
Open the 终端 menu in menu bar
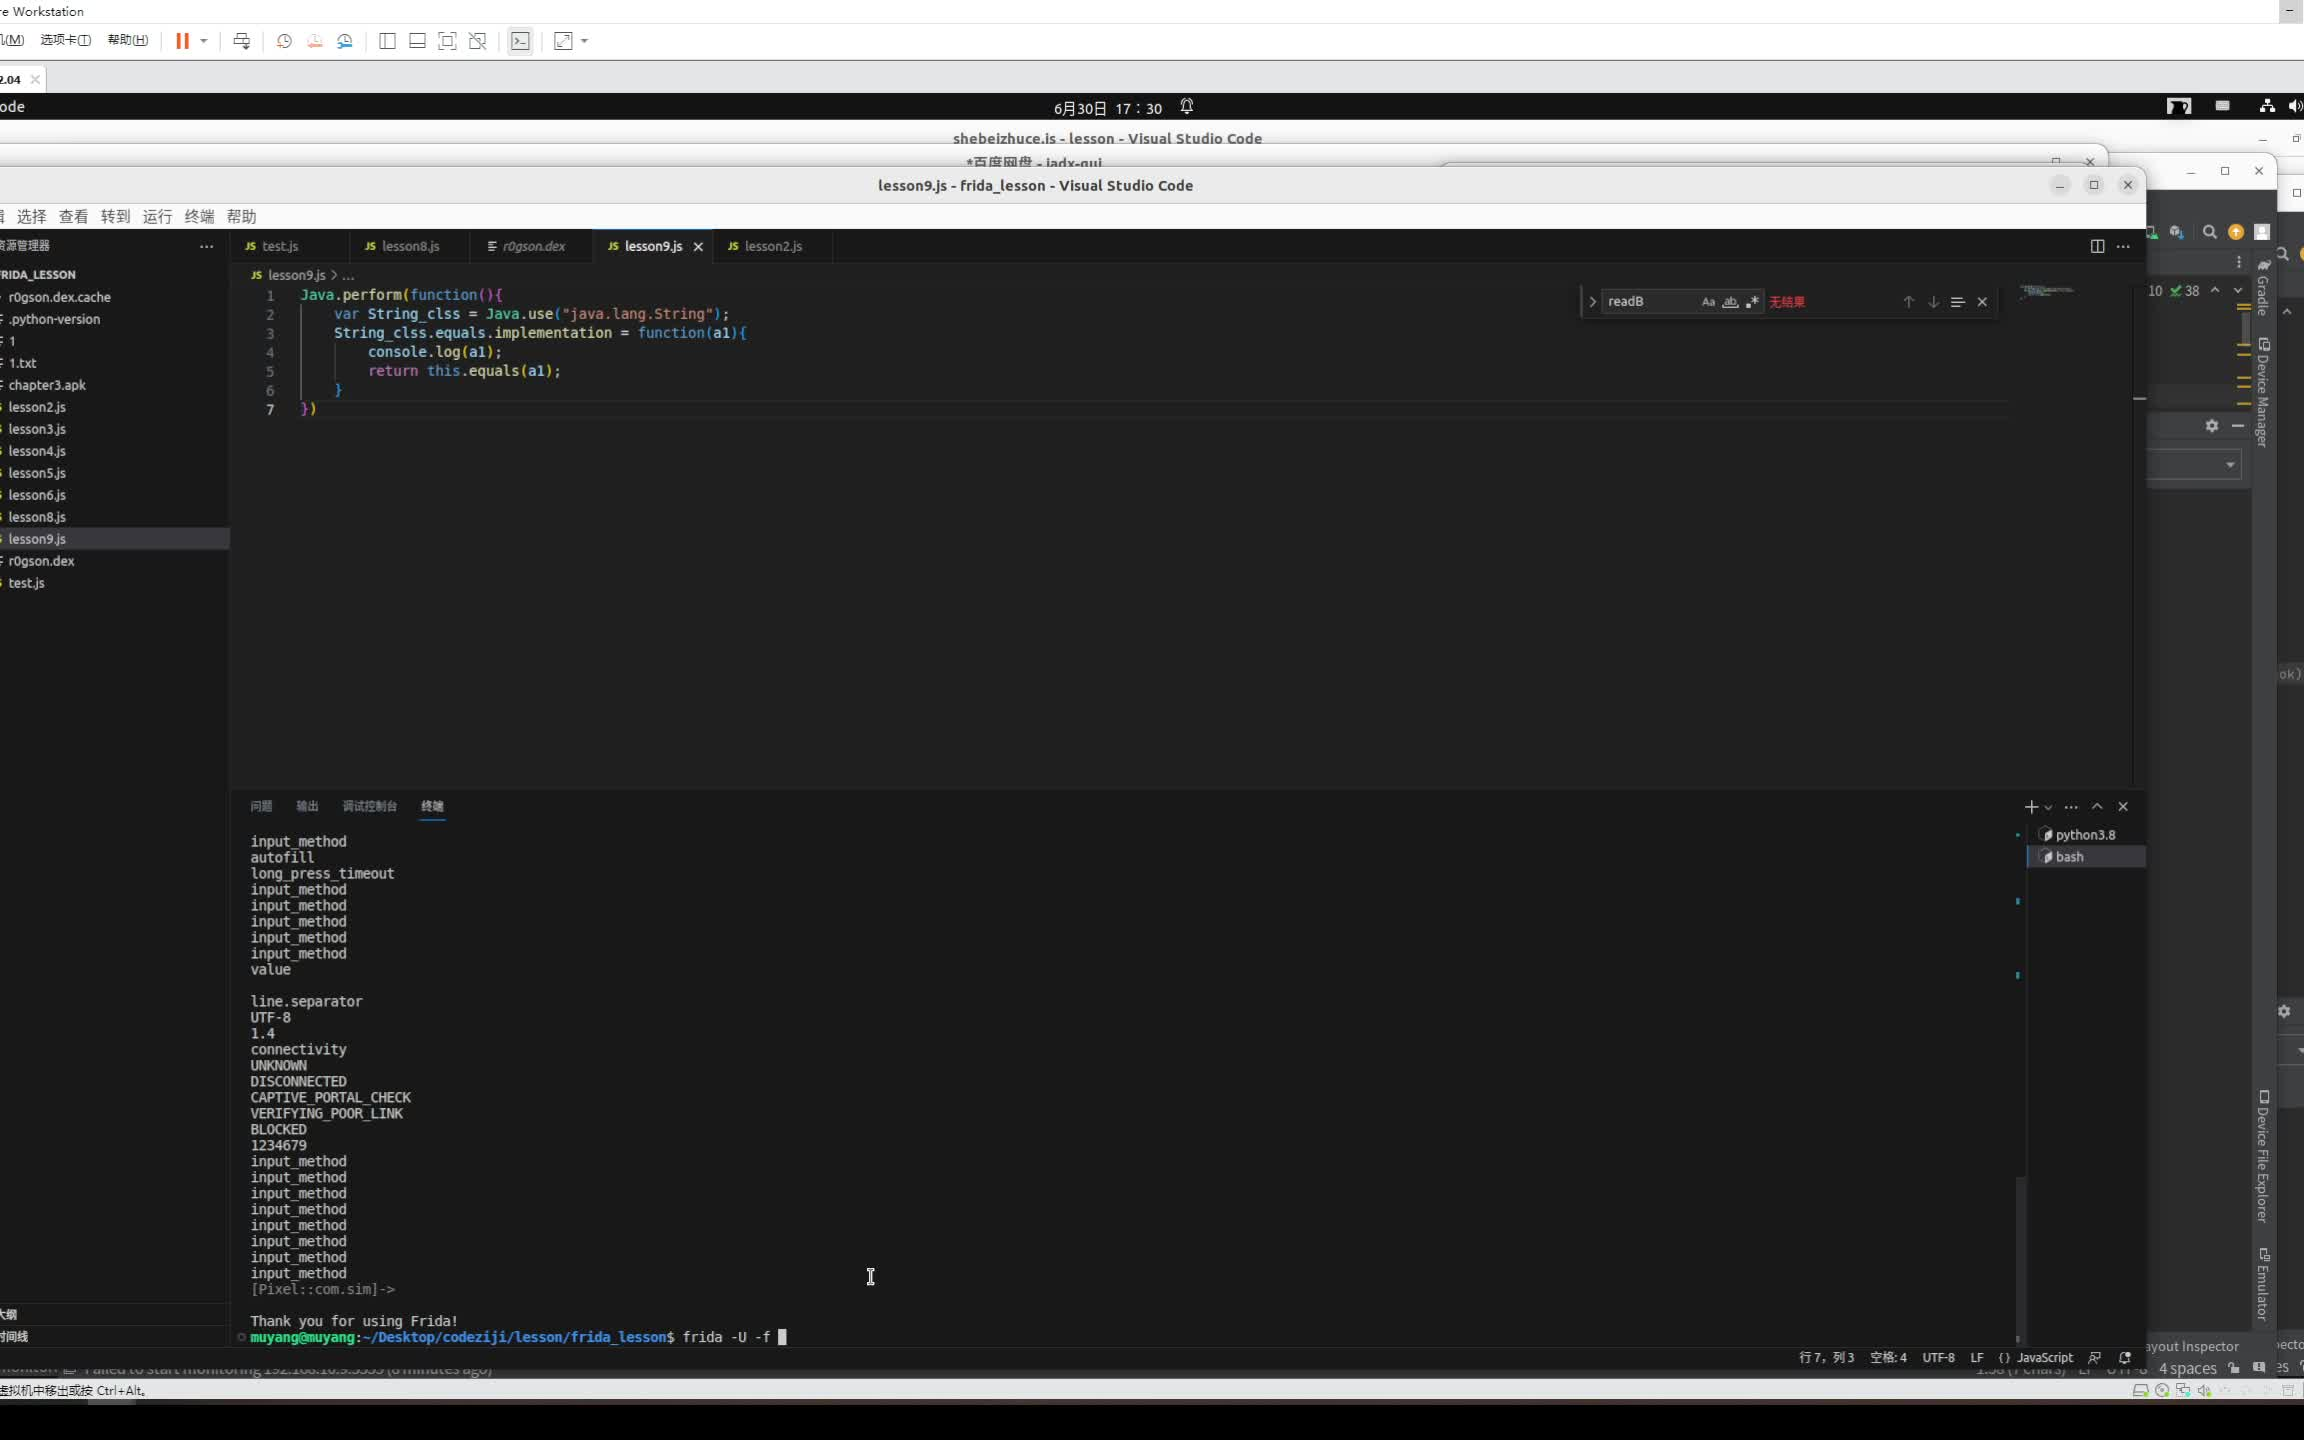(x=199, y=217)
